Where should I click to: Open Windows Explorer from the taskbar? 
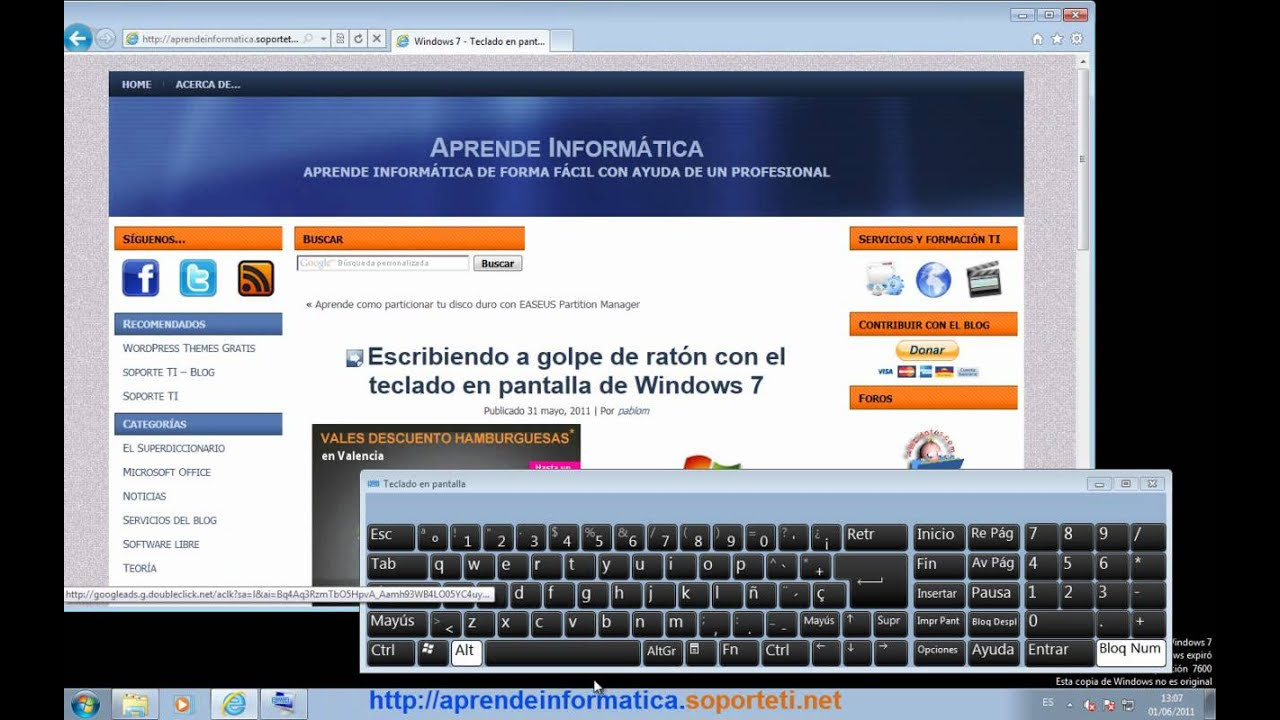(134, 704)
